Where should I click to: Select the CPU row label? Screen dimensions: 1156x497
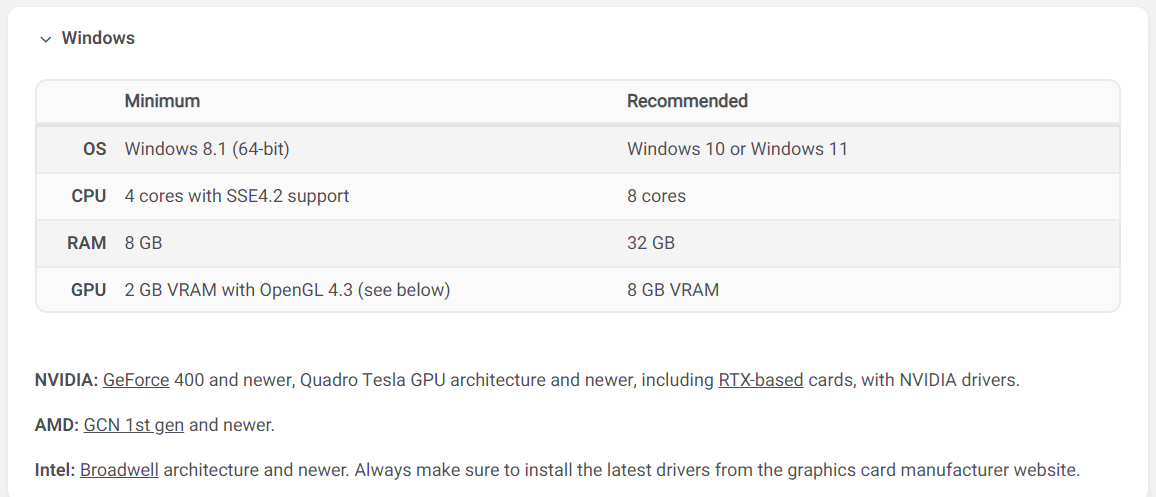89,196
